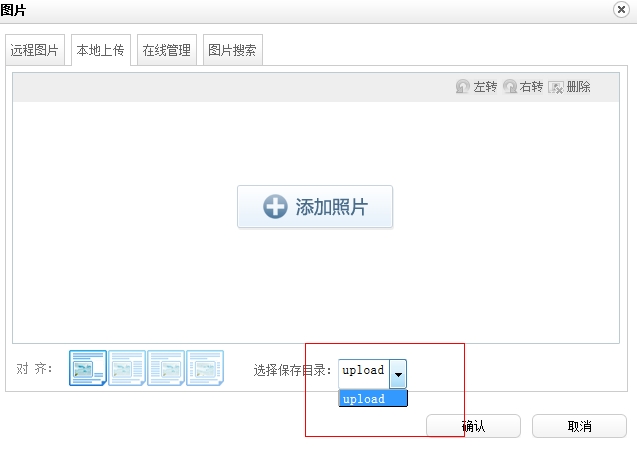
Task: Choose the fourth alignment icon (centered)
Action: pos(205,368)
